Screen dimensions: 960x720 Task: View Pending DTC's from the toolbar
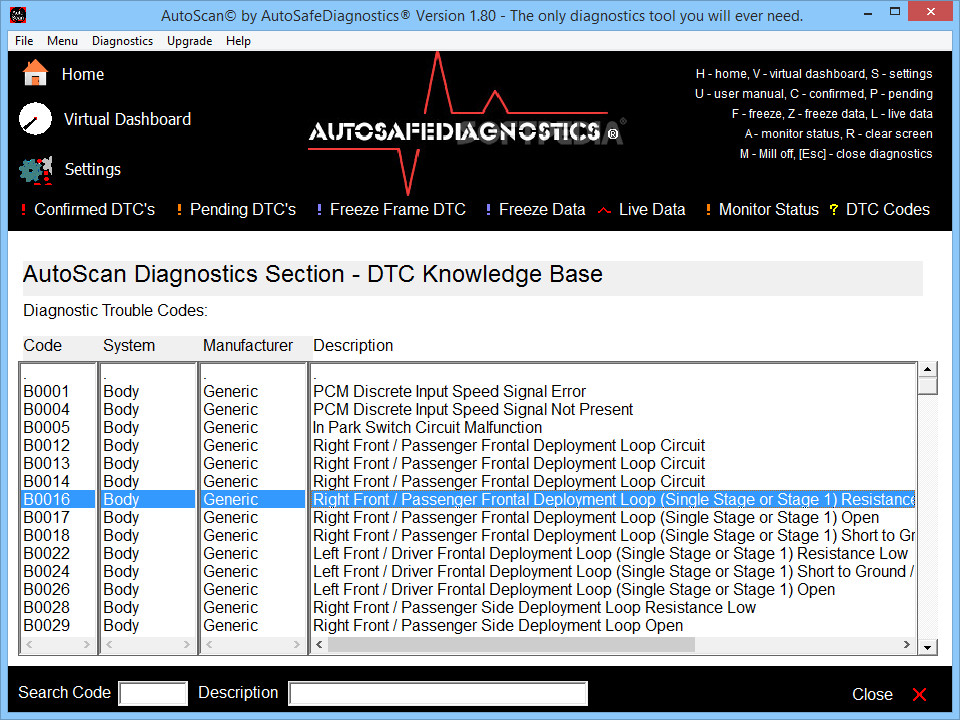click(x=244, y=209)
